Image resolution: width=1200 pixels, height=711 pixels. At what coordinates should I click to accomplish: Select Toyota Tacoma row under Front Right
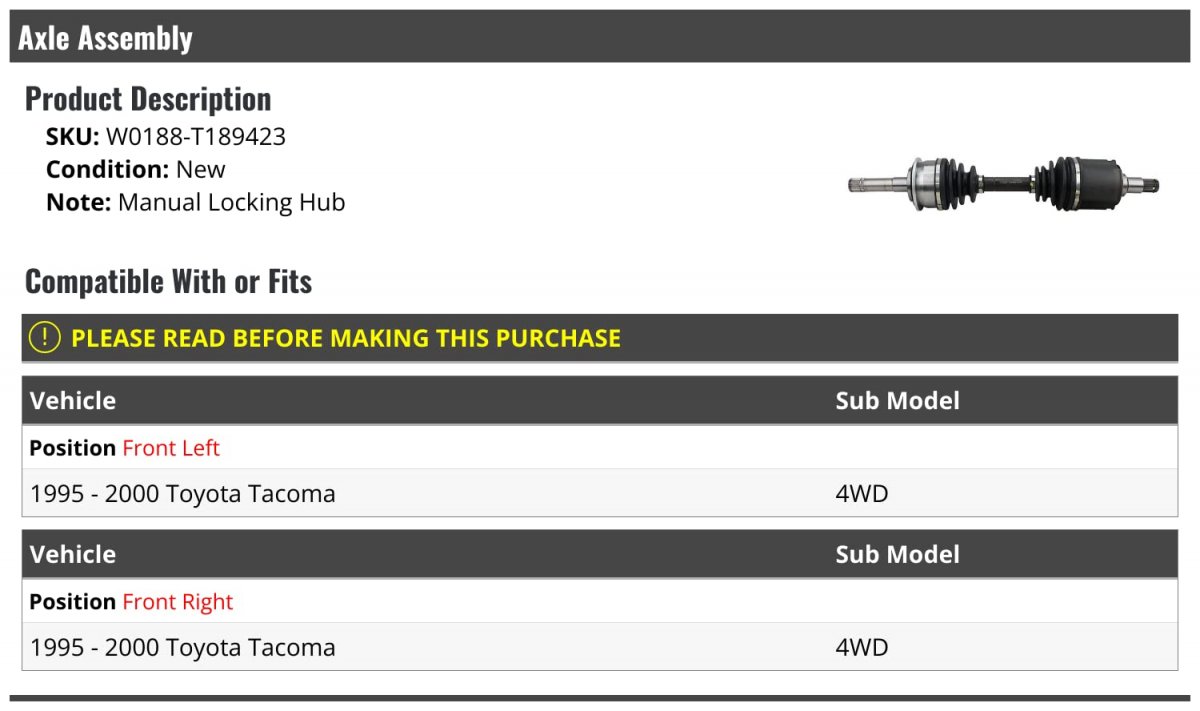[x=183, y=647]
